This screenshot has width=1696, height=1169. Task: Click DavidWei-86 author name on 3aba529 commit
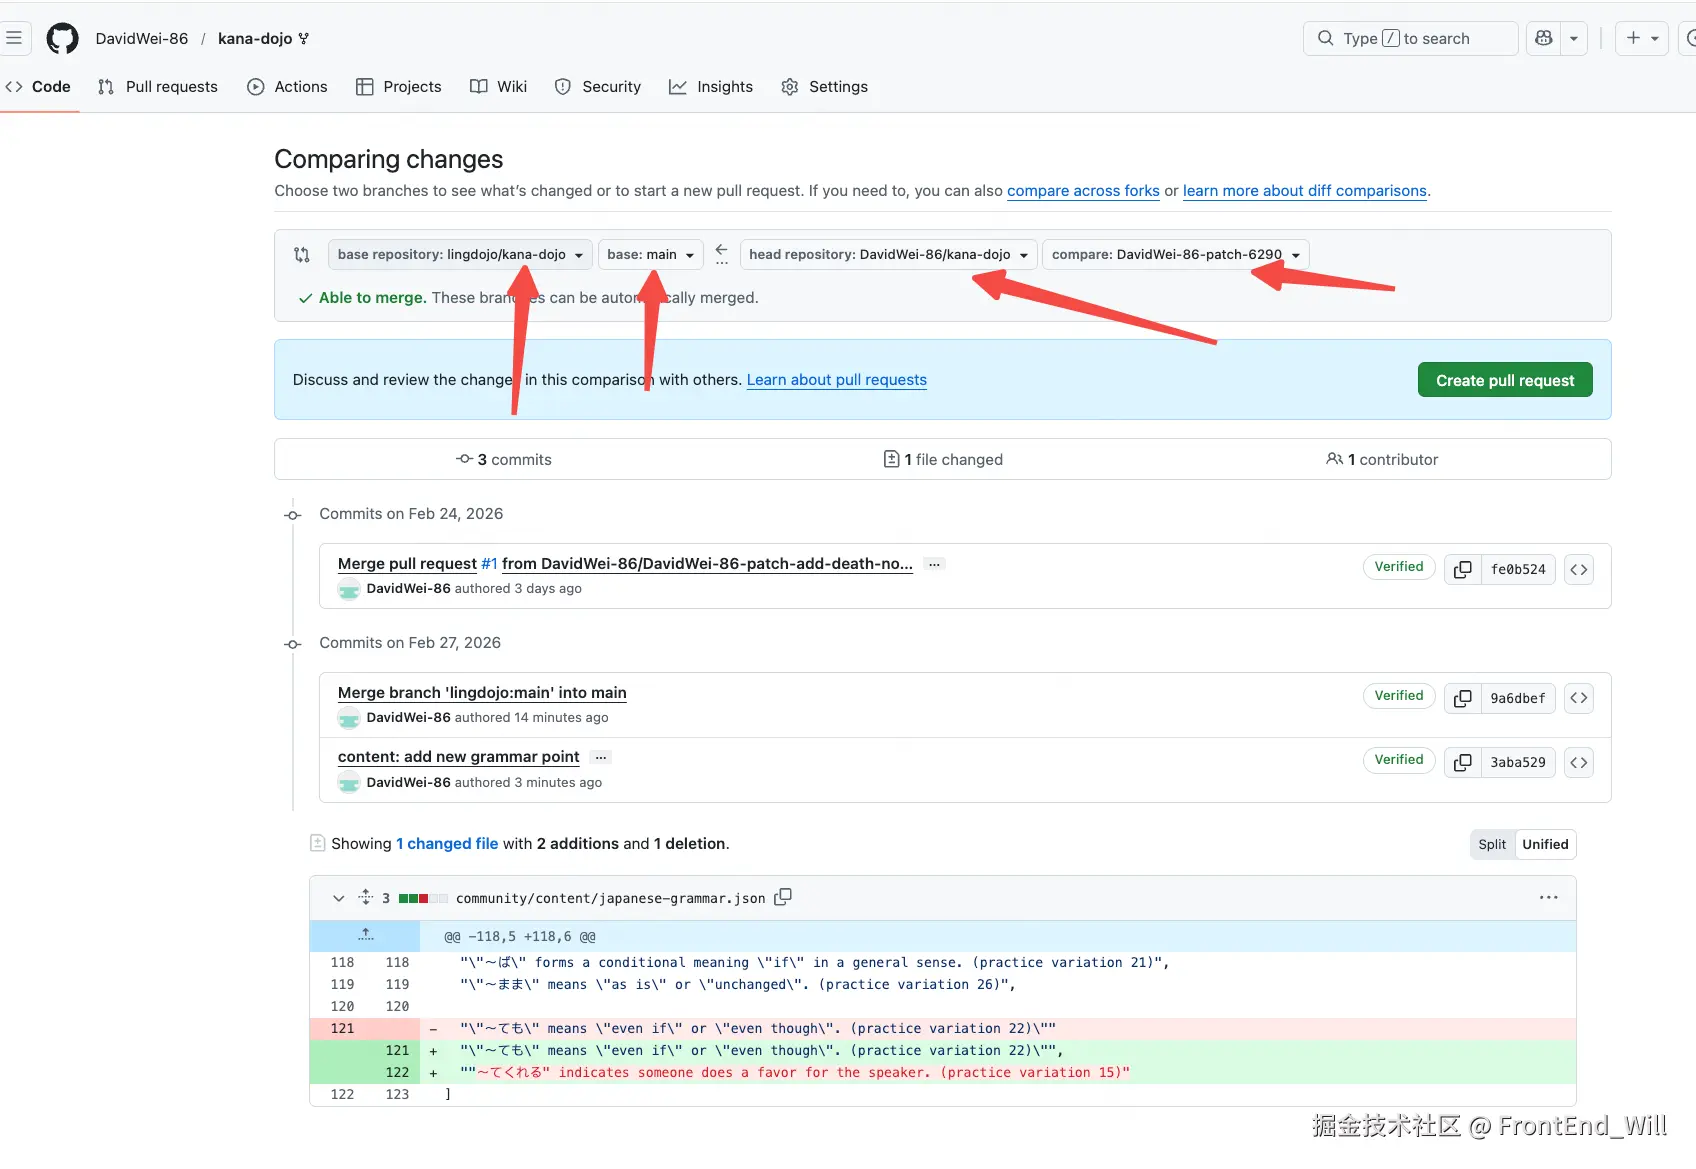click(408, 783)
